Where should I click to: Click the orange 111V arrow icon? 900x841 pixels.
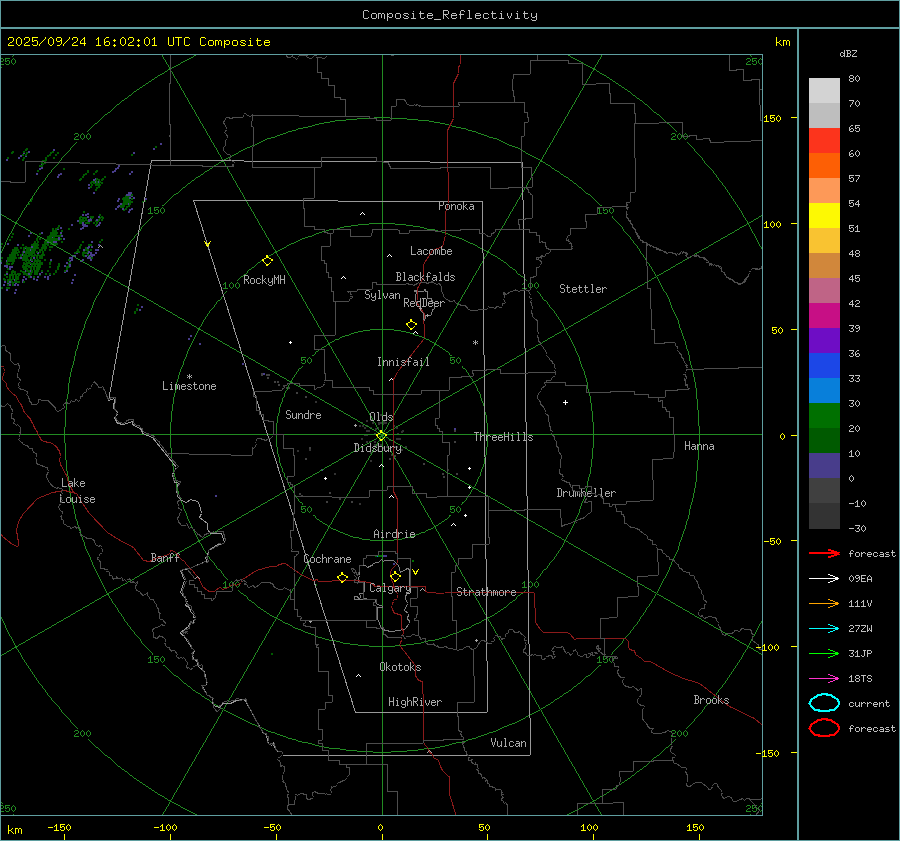pos(823,603)
